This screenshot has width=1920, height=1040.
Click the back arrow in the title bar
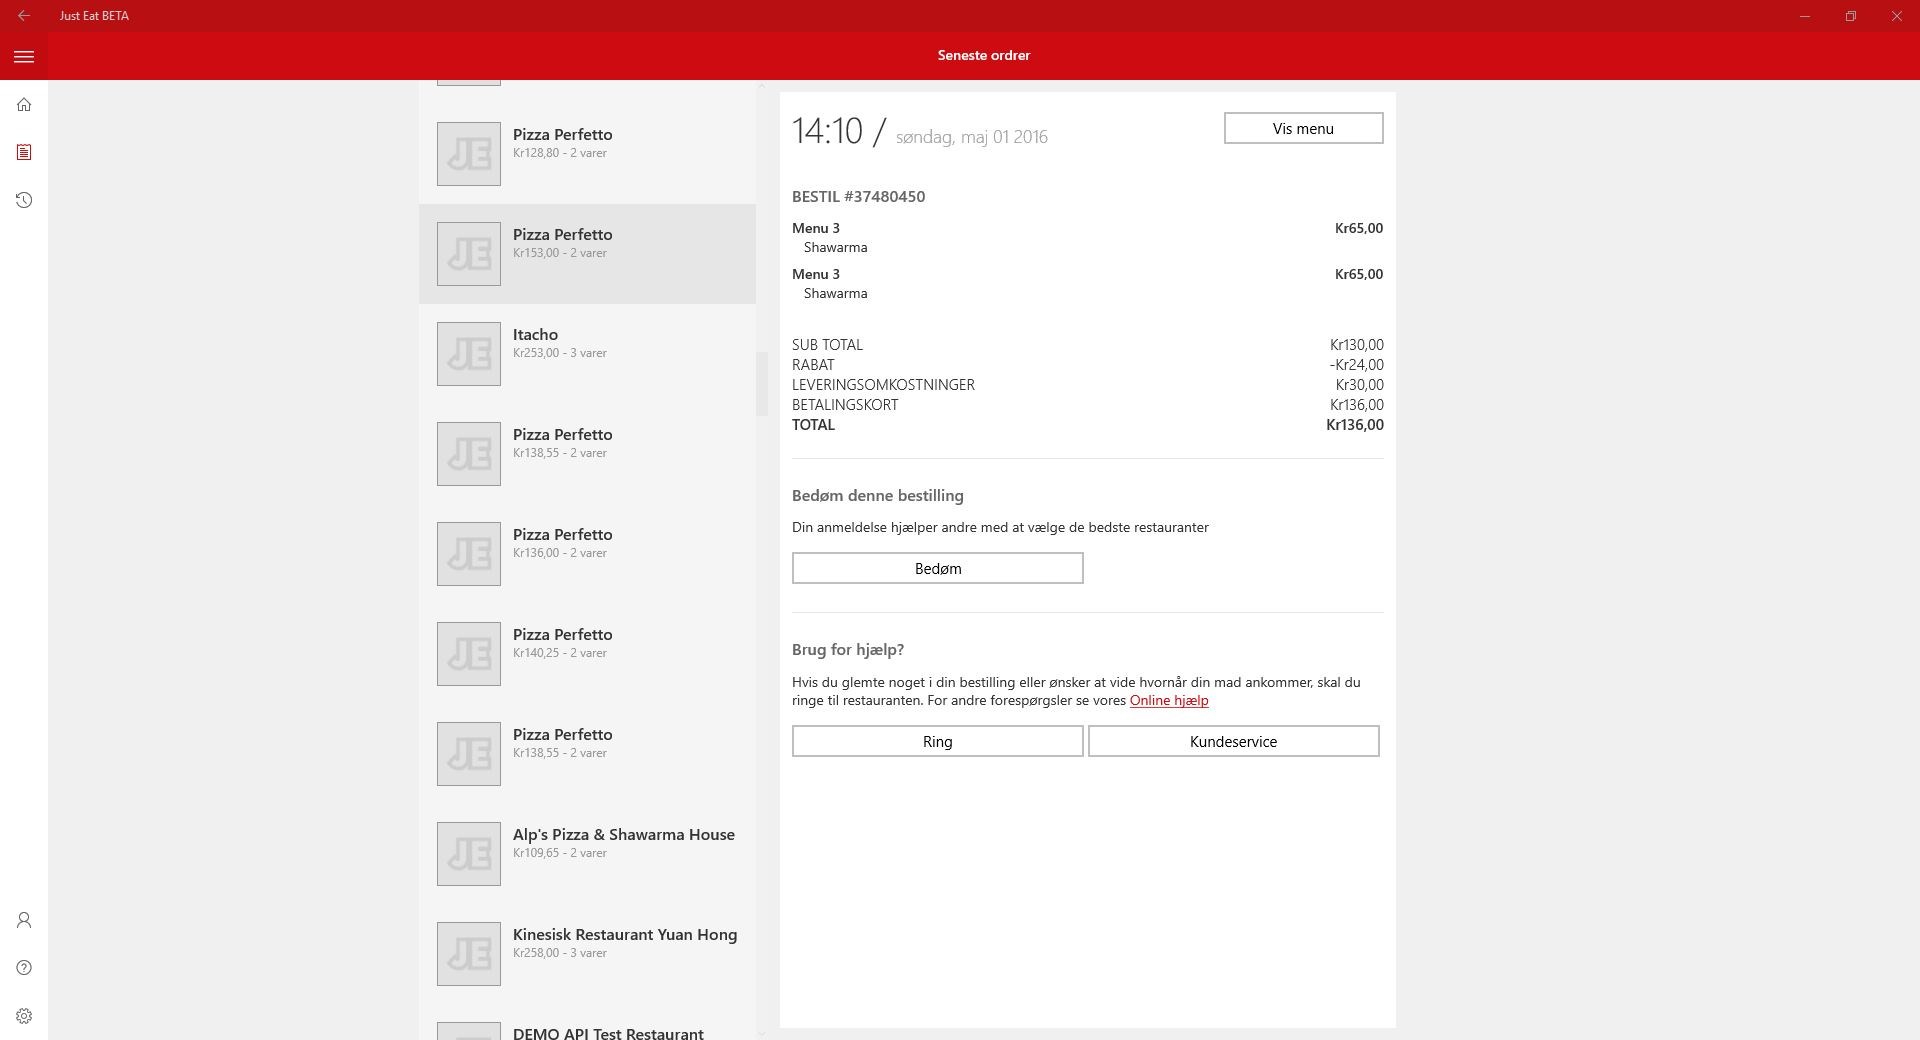click(x=24, y=16)
